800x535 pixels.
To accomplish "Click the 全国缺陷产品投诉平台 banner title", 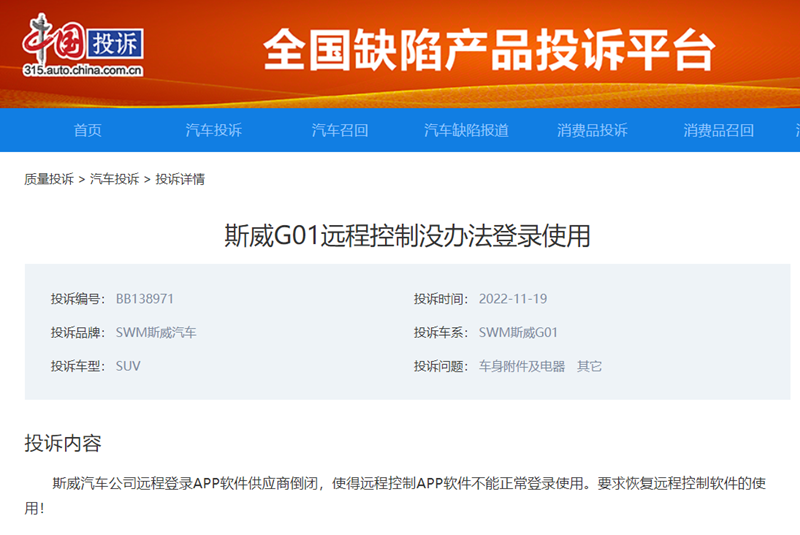I will click(x=489, y=51).
